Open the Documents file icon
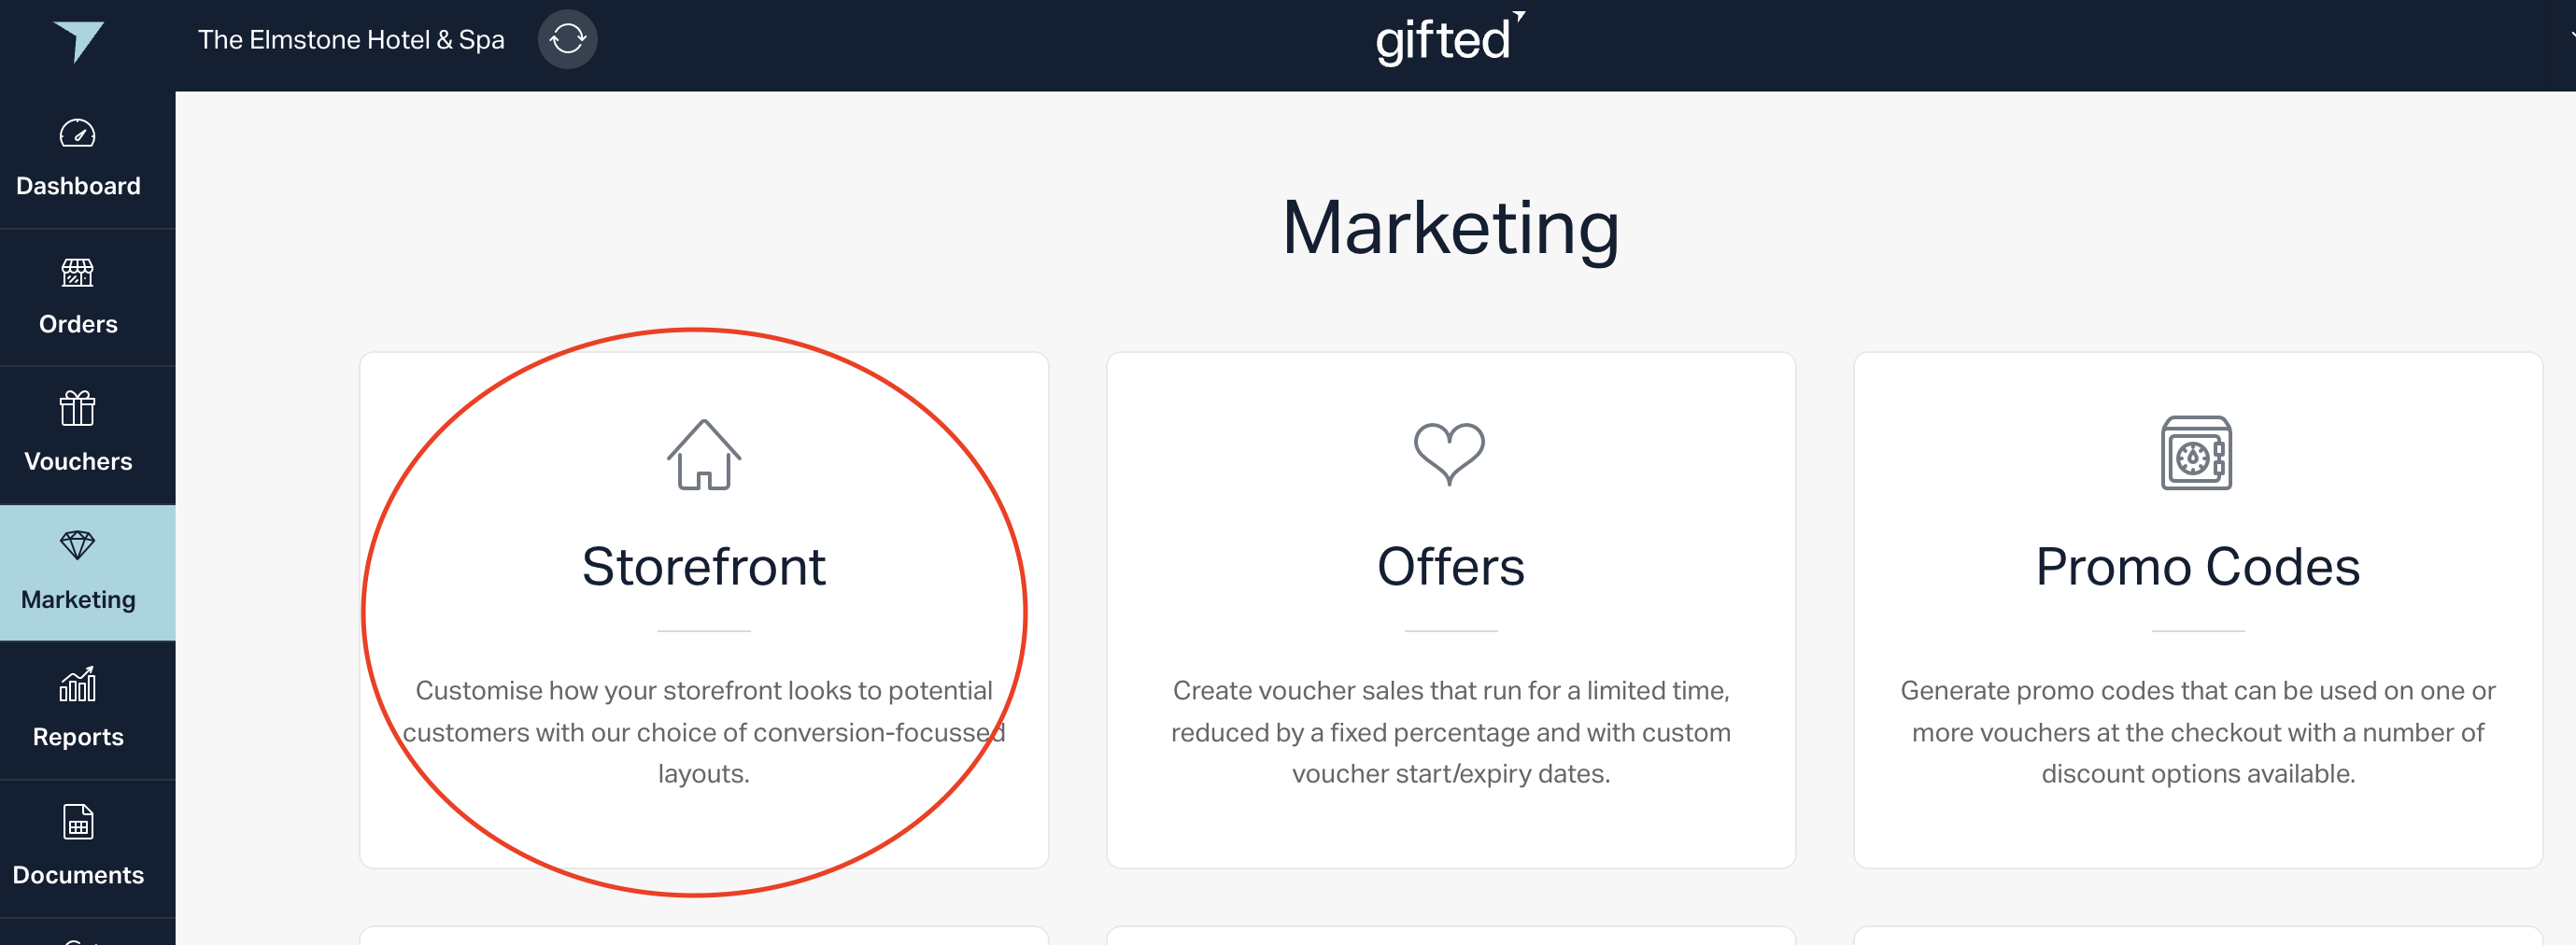Screen dimensions: 2576x945 (78, 822)
